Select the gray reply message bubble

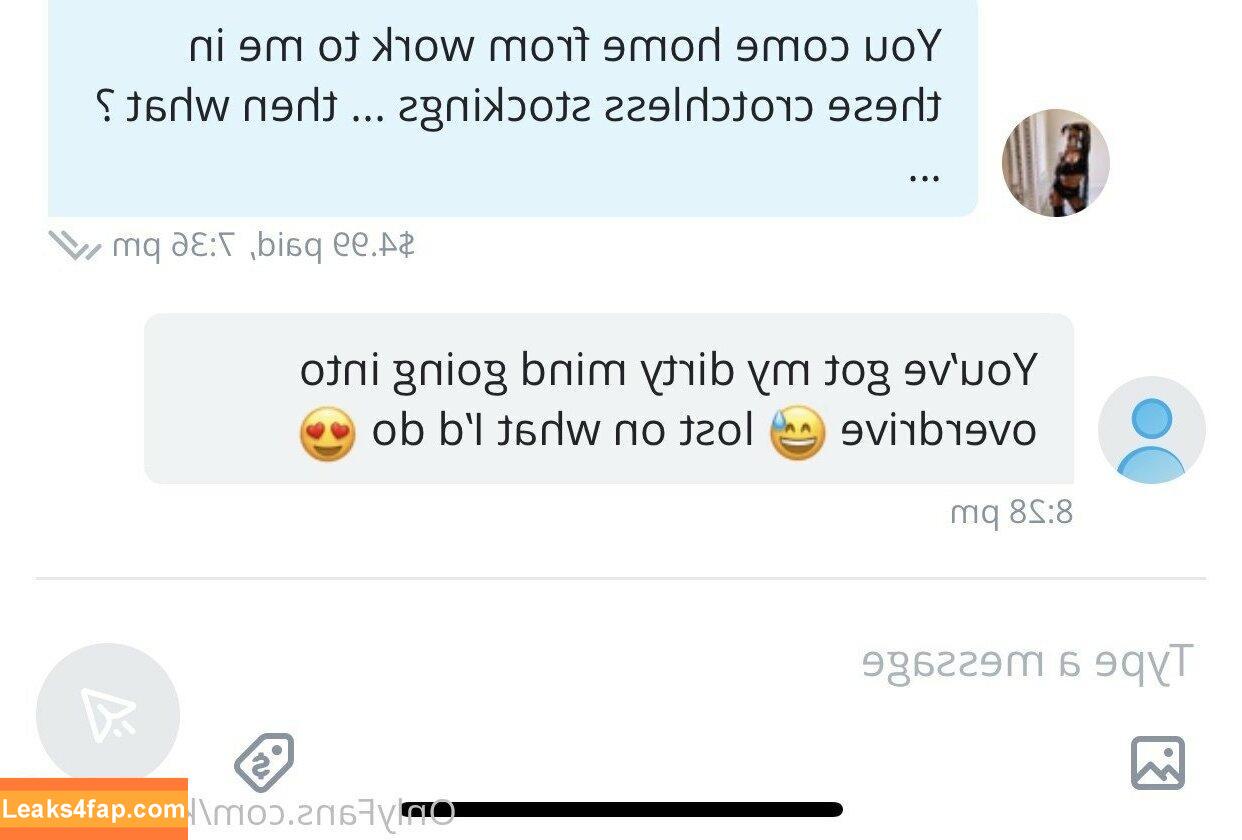(x=609, y=399)
